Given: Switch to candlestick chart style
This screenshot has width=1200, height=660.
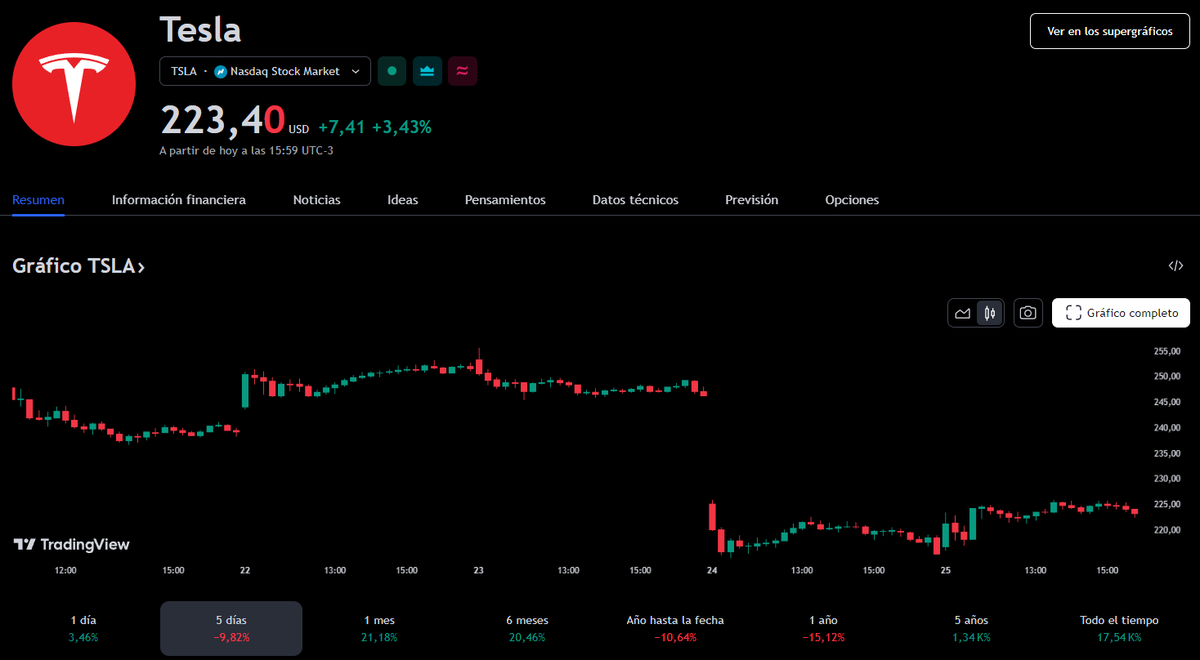Looking at the screenshot, I should point(990,313).
